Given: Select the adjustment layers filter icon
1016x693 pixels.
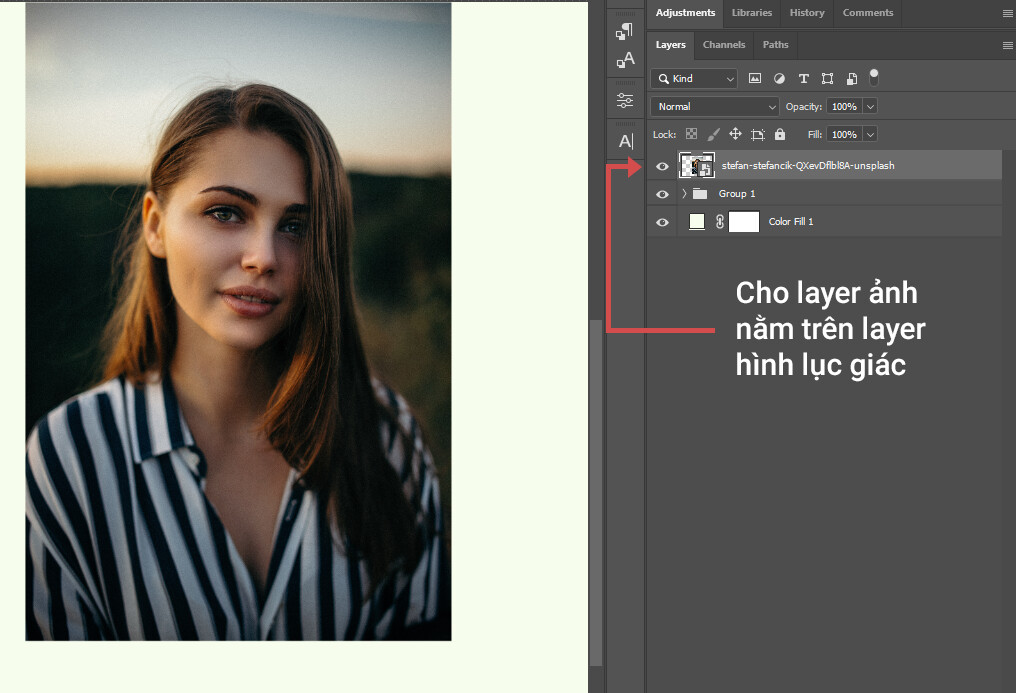Looking at the screenshot, I should [779, 78].
